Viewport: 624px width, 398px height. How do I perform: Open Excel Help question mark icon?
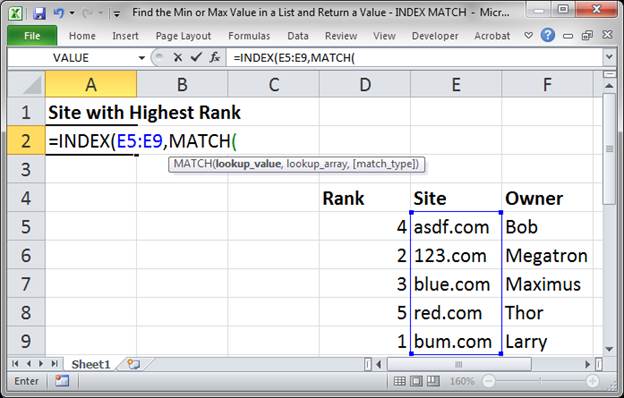548,35
